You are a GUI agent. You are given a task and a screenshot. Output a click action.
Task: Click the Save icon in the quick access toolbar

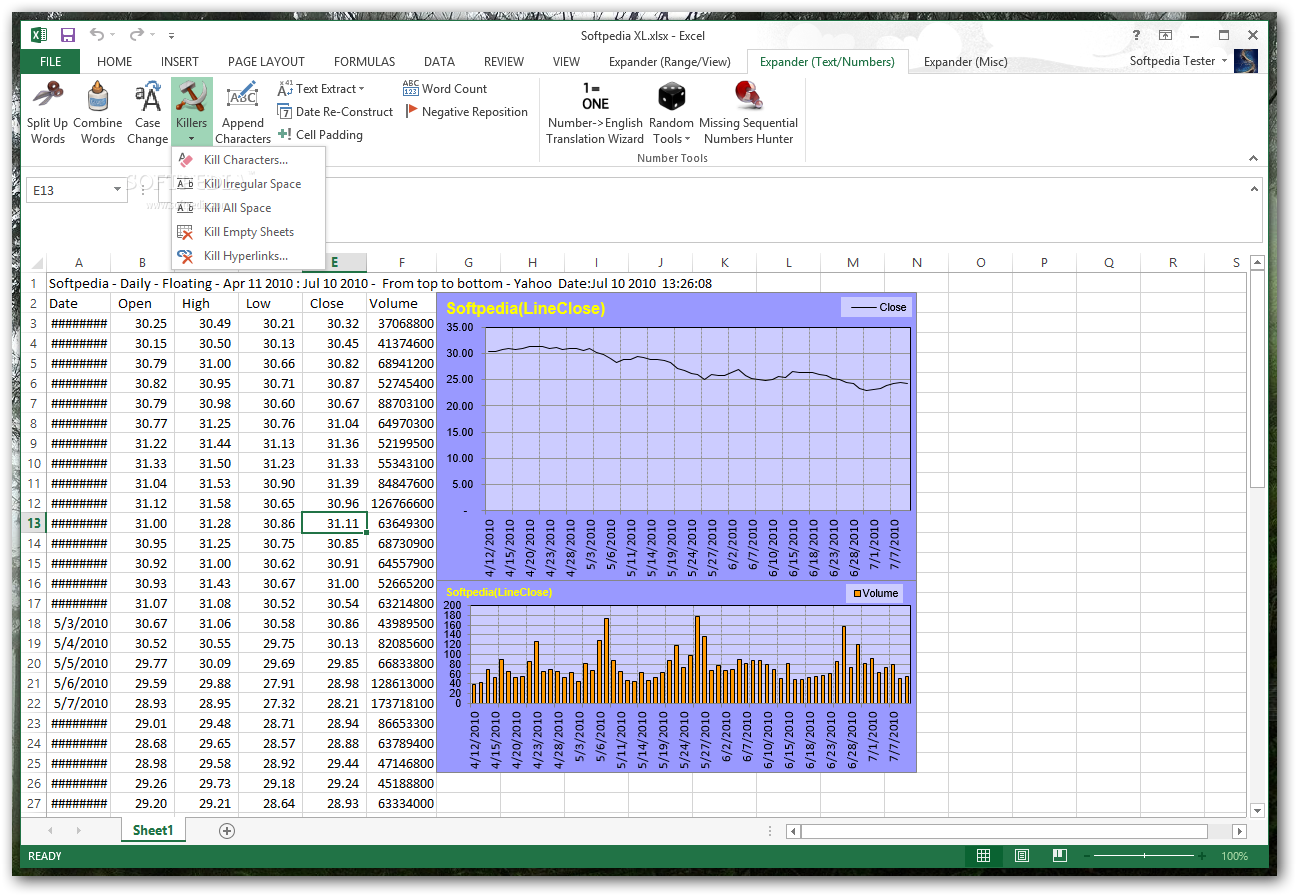coord(68,35)
